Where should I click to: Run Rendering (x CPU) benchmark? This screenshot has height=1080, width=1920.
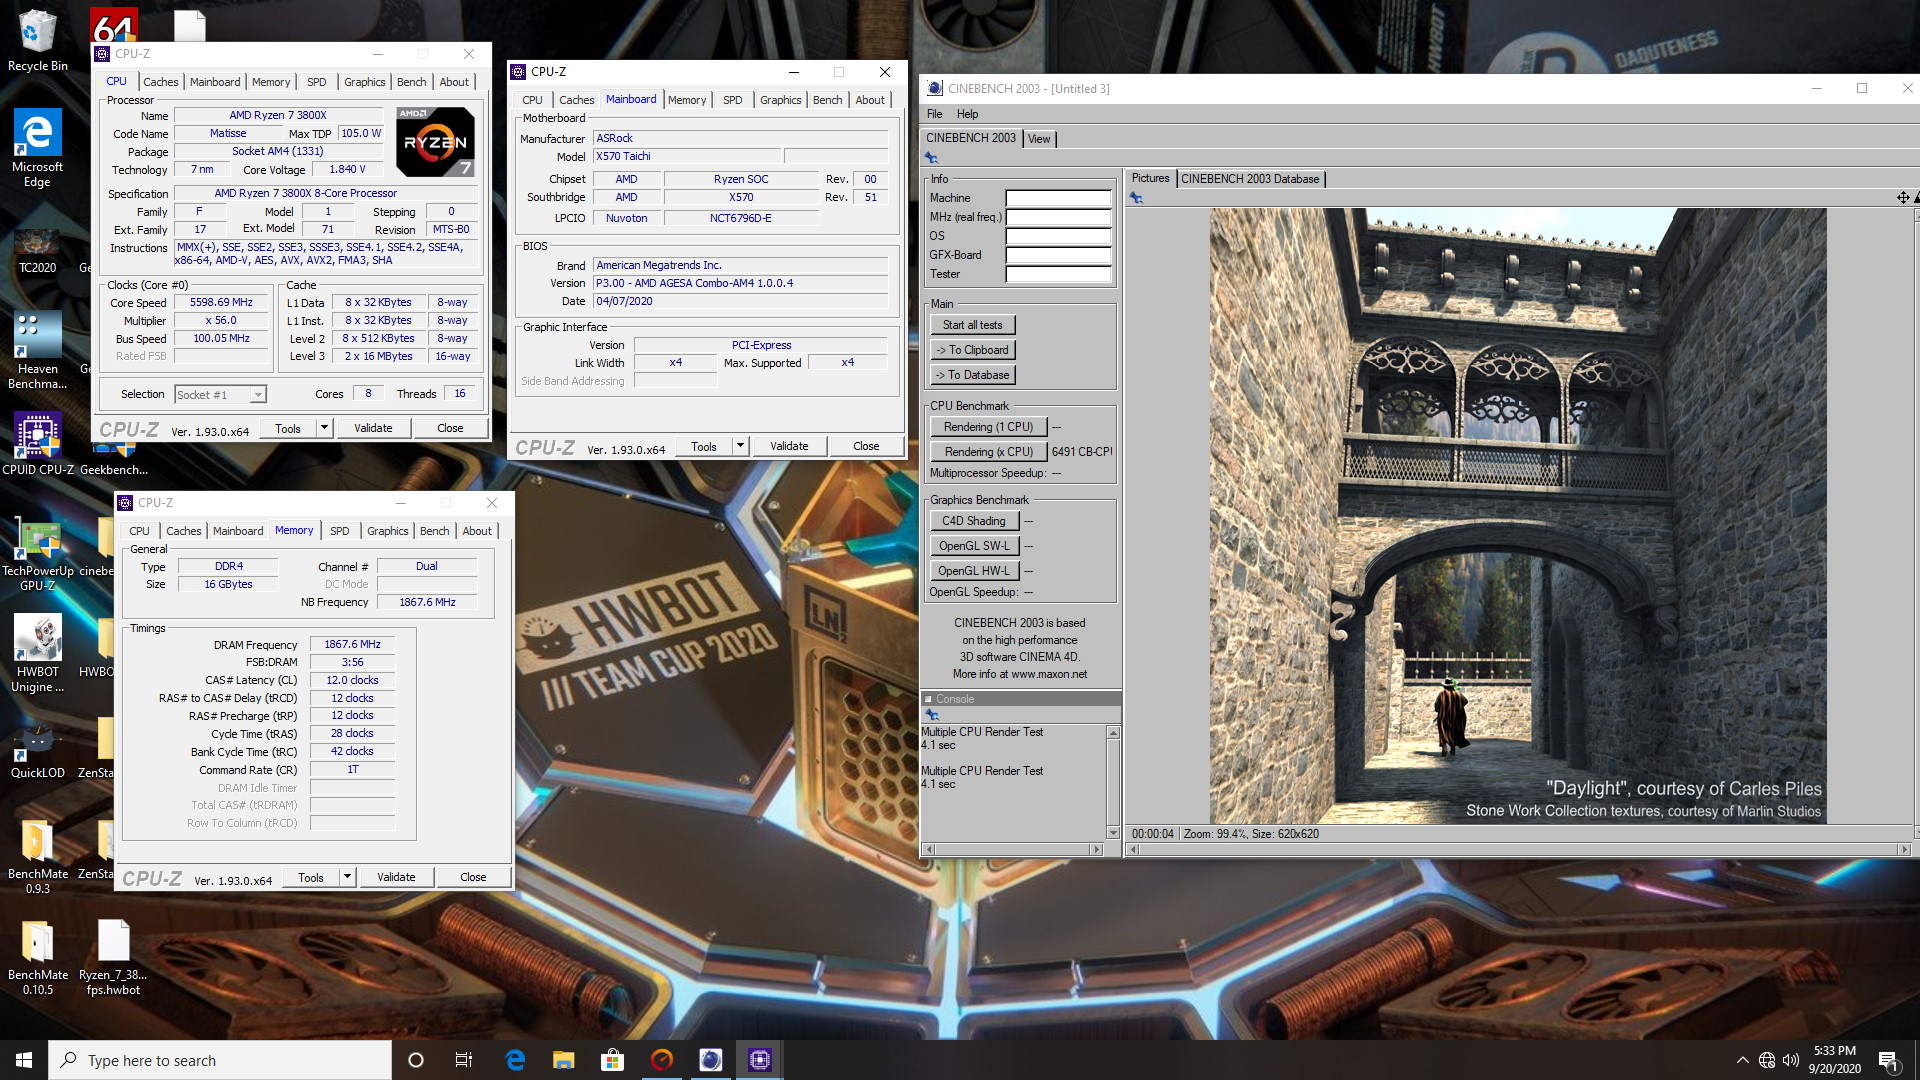[988, 452]
